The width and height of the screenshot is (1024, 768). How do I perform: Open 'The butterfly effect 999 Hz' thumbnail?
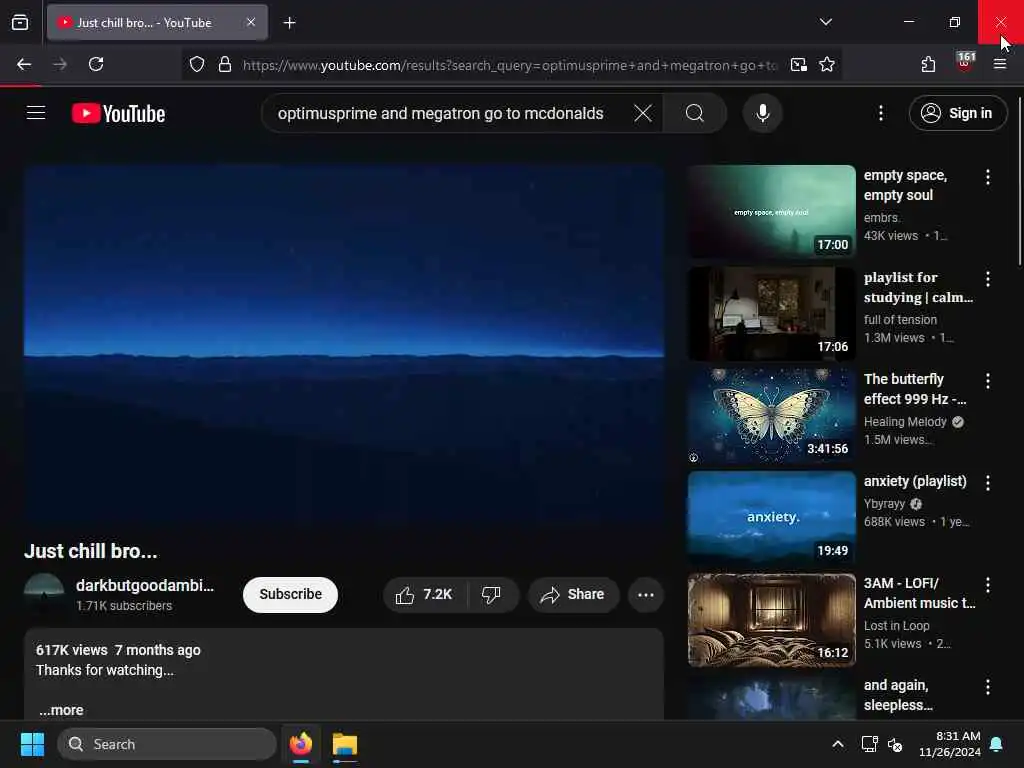771,415
